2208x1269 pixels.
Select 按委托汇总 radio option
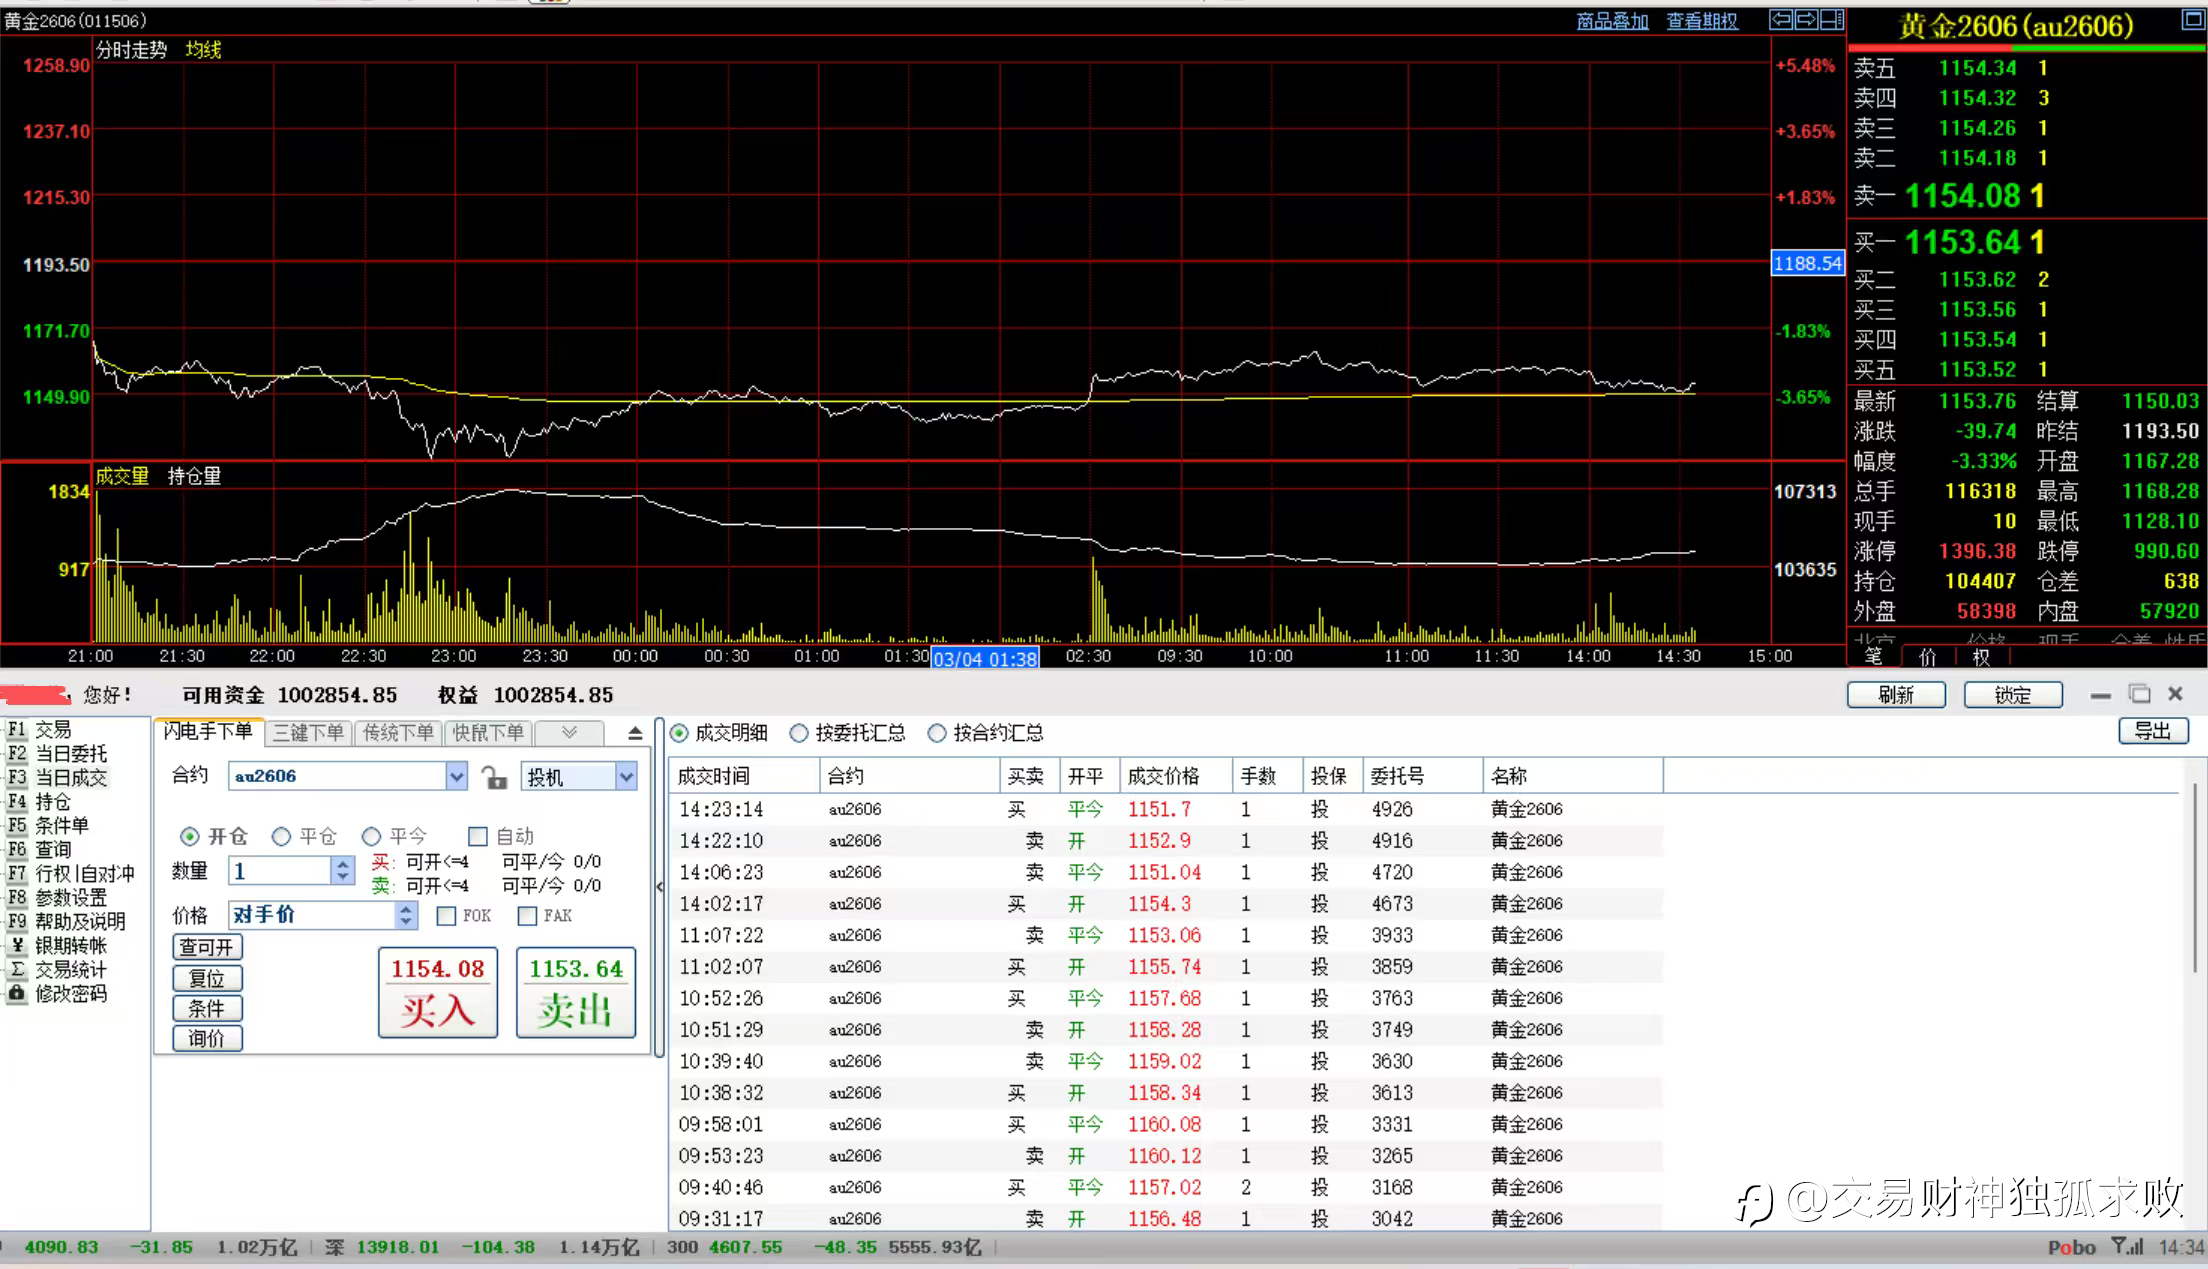pyautogui.click(x=799, y=733)
